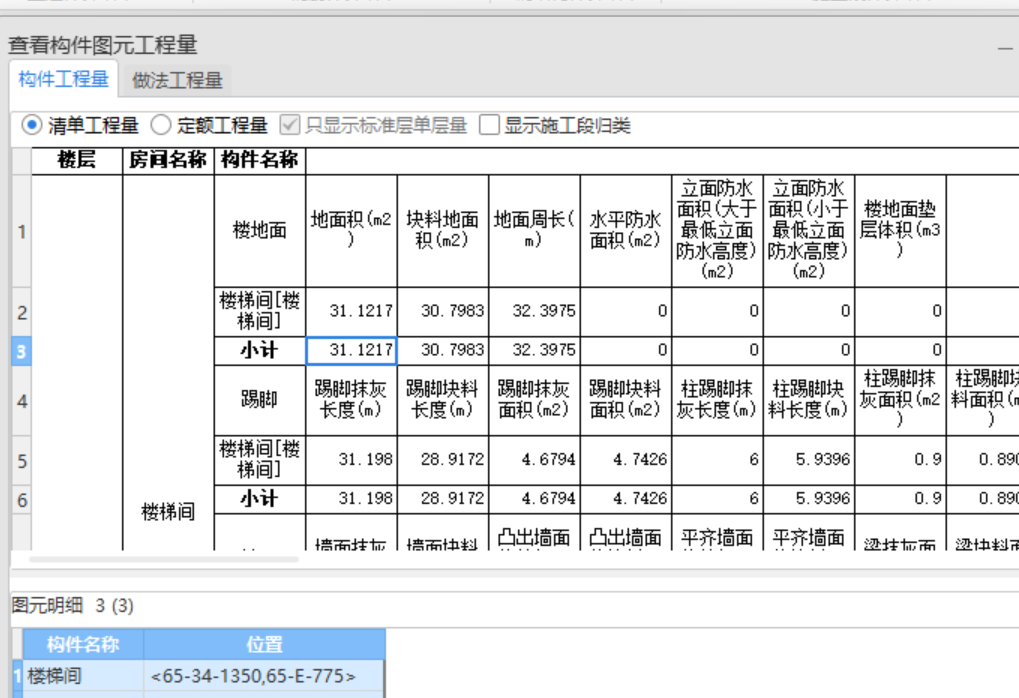Select row number 3 in the table
Image resolution: width=1019 pixels, height=698 pixels.
(19, 350)
